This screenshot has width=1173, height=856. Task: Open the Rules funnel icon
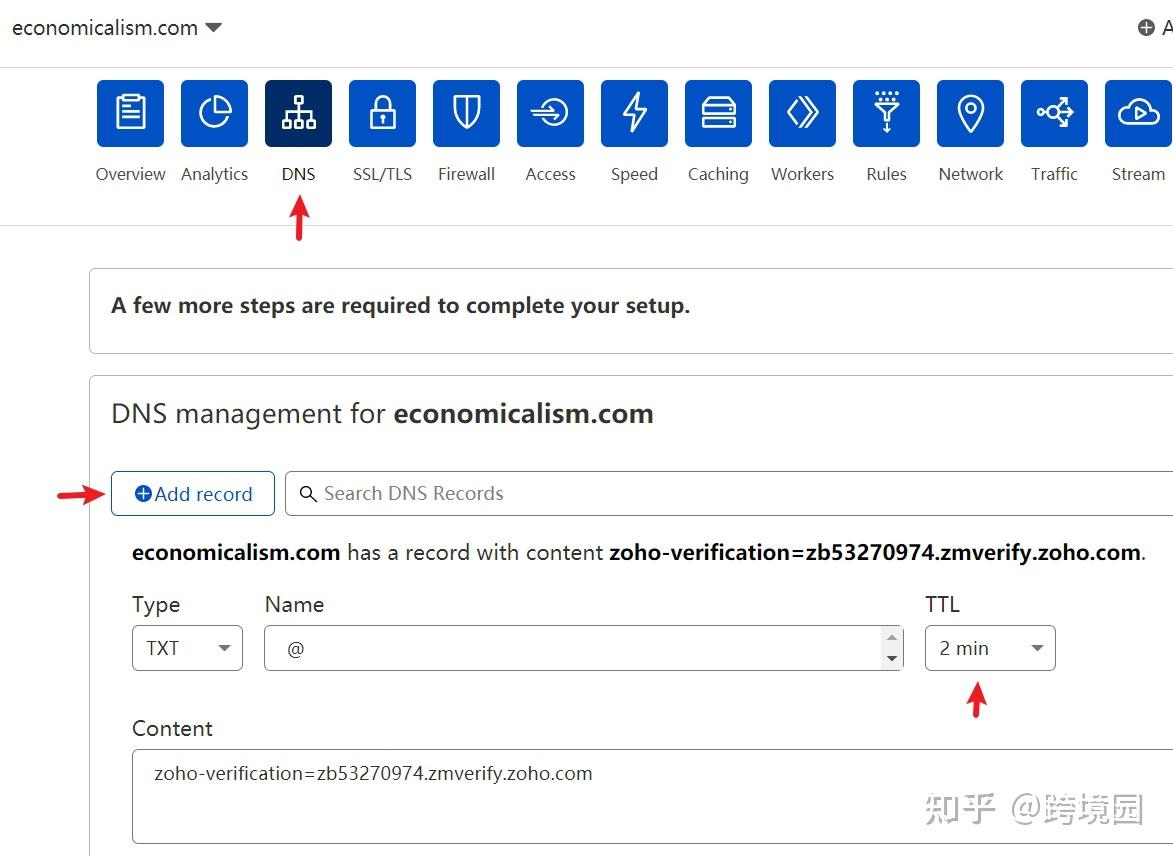coord(886,113)
